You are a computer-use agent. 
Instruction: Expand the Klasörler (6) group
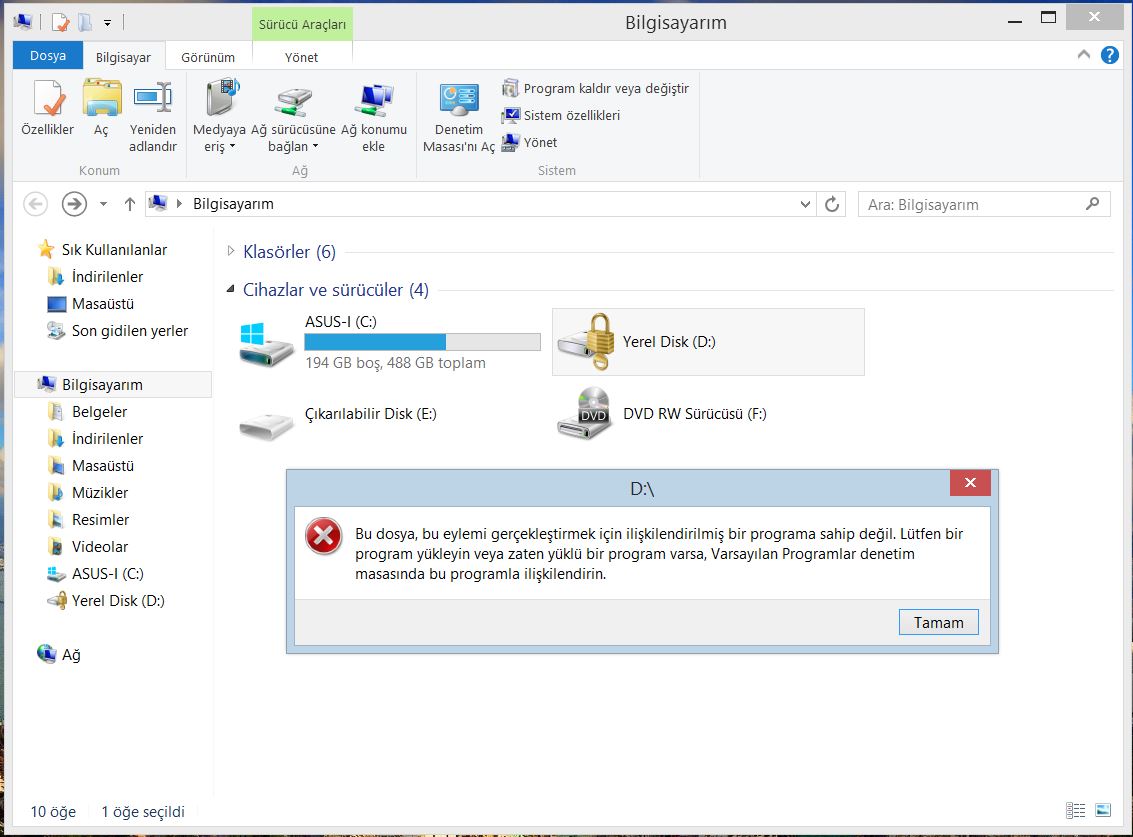[231, 251]
